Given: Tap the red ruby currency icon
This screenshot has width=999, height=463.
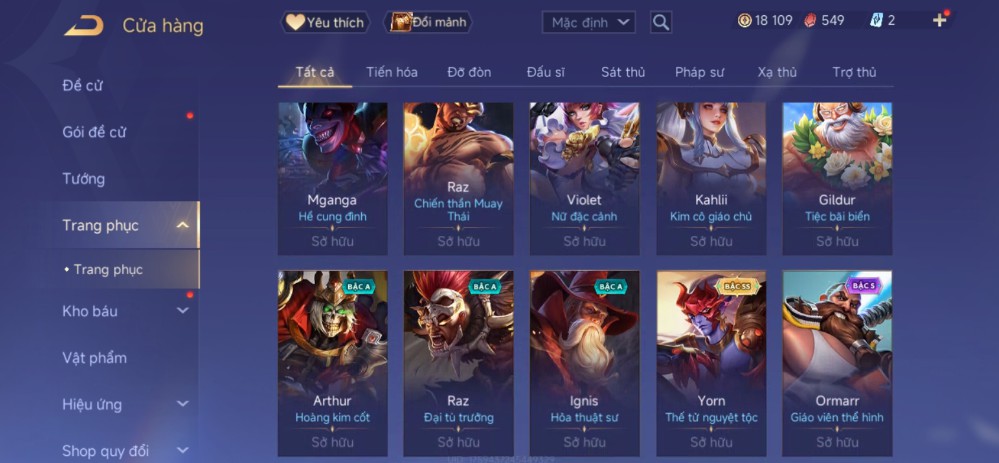Looking at the screenshot, I should tap(809, 20).
